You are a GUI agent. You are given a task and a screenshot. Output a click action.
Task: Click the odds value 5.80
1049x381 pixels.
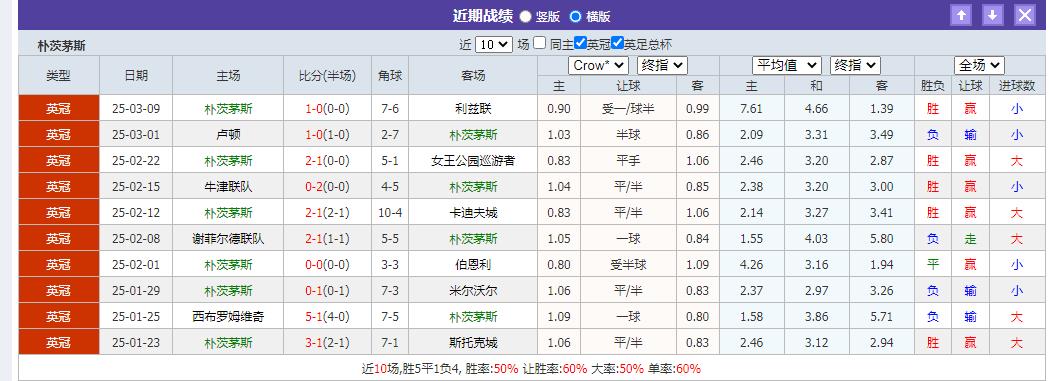point(882,239)
